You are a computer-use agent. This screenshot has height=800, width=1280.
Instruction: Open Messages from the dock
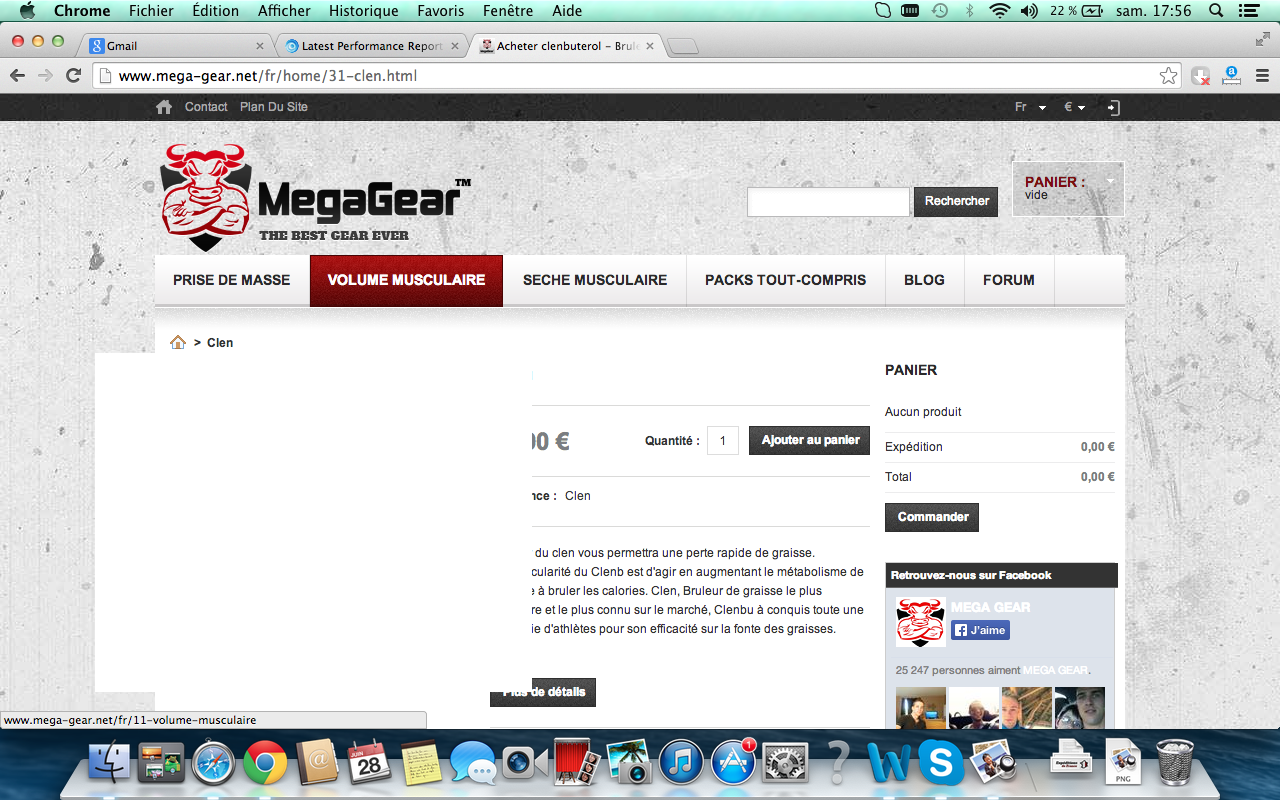(473, 763)
